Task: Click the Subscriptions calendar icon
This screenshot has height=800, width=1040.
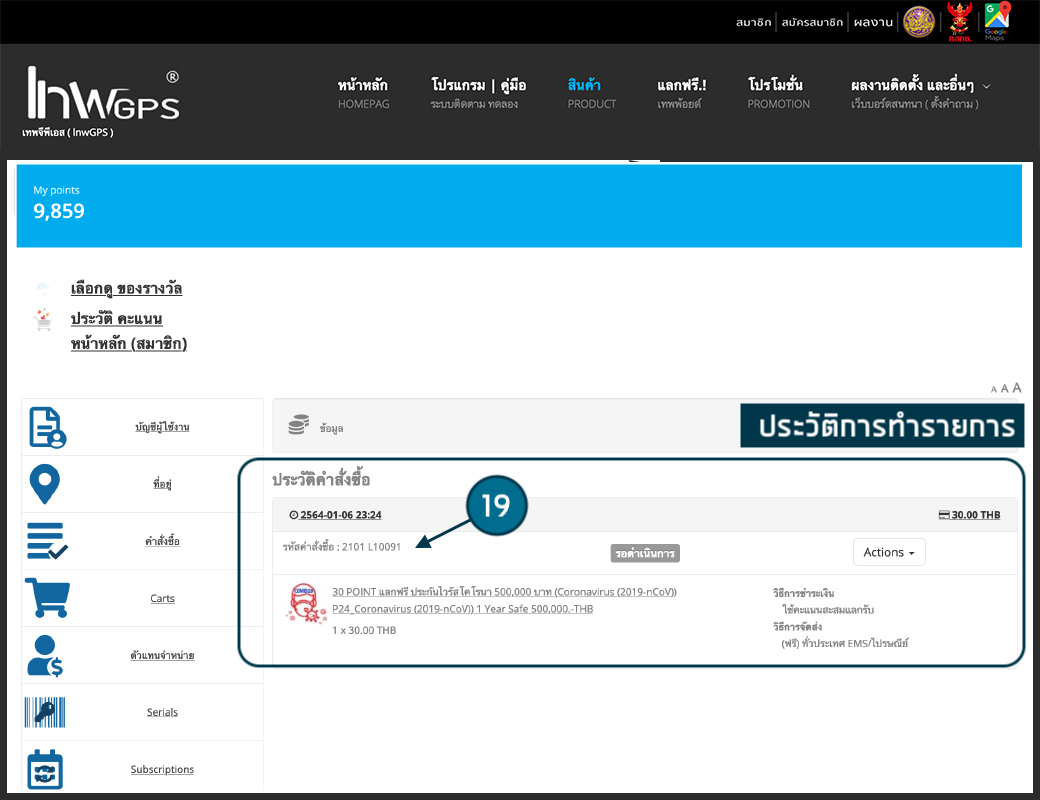Action: (x=46, y=769)
